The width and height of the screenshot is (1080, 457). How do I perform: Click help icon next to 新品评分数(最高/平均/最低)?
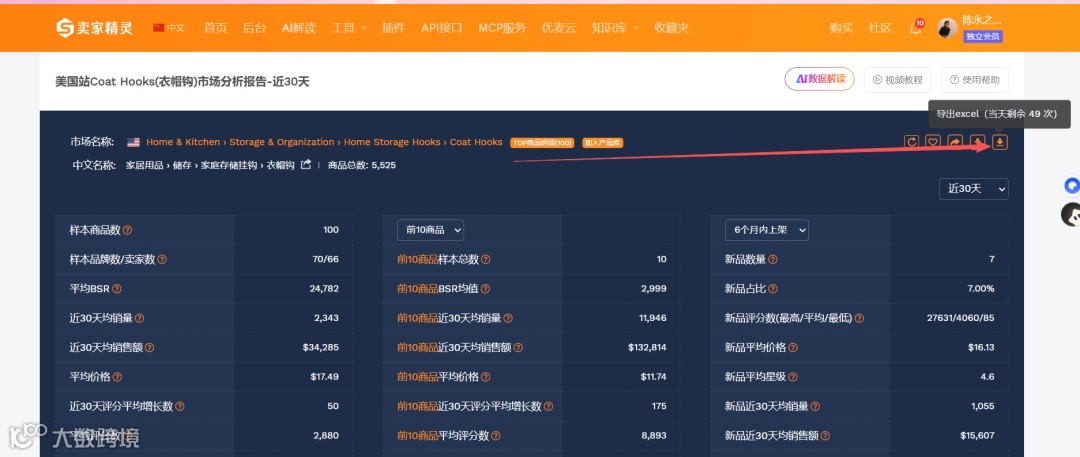860,318
